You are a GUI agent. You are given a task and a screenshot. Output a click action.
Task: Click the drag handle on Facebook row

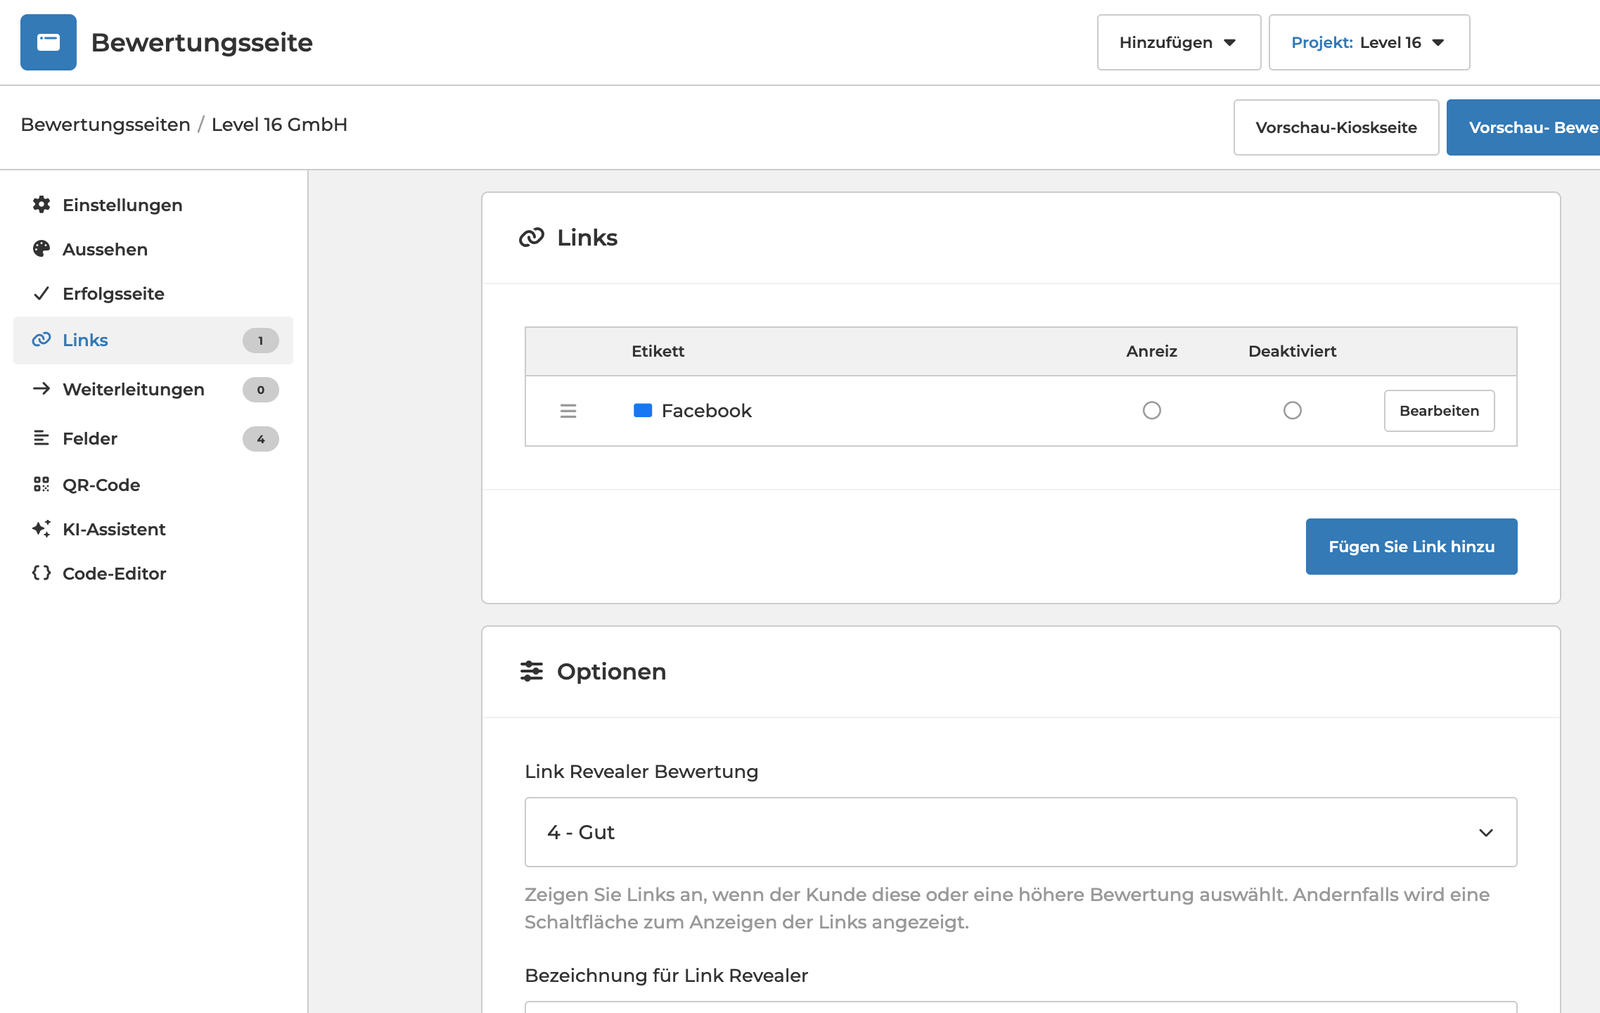tap(568, 411)
